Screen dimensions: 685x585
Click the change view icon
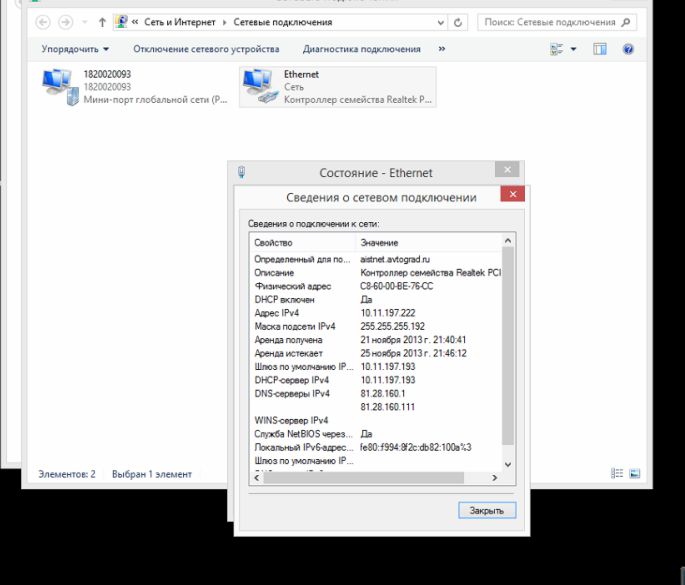click(557, 49)
